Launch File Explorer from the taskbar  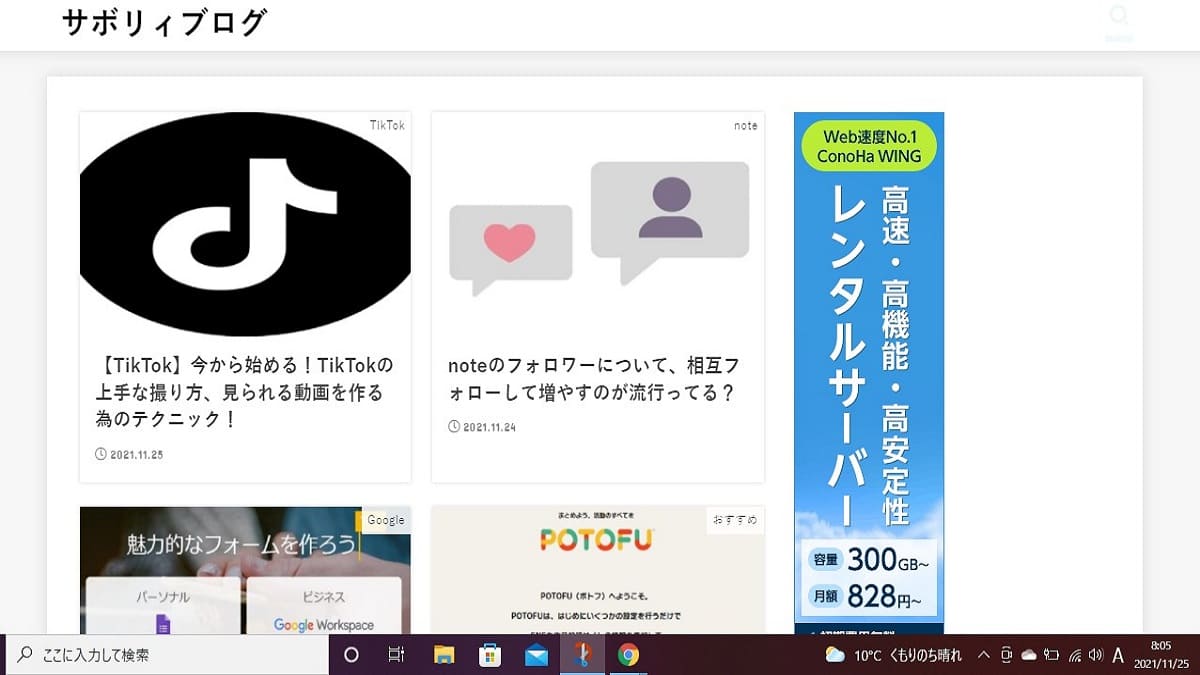point(444,655)
